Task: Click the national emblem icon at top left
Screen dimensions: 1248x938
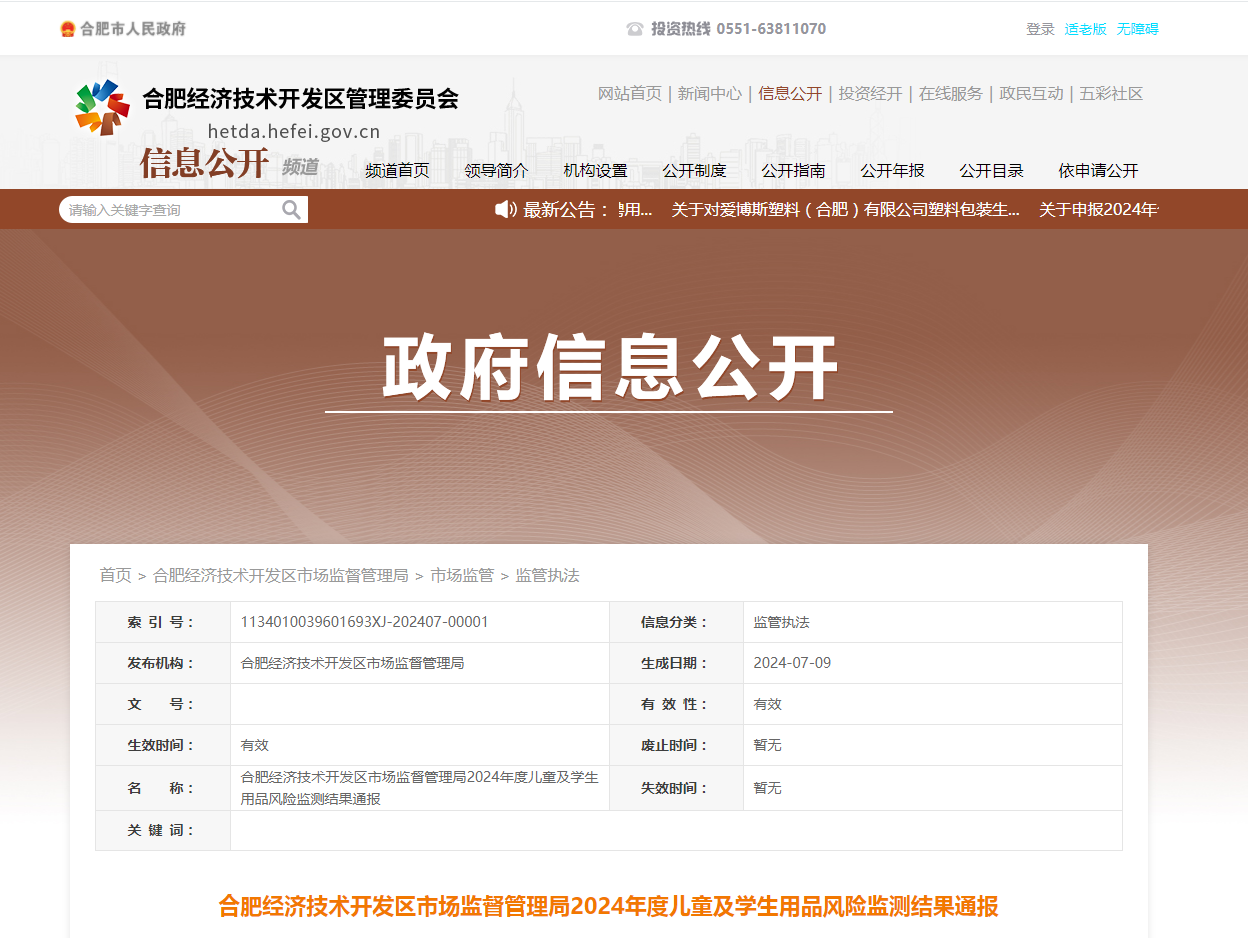Action: tap(67, 29)
